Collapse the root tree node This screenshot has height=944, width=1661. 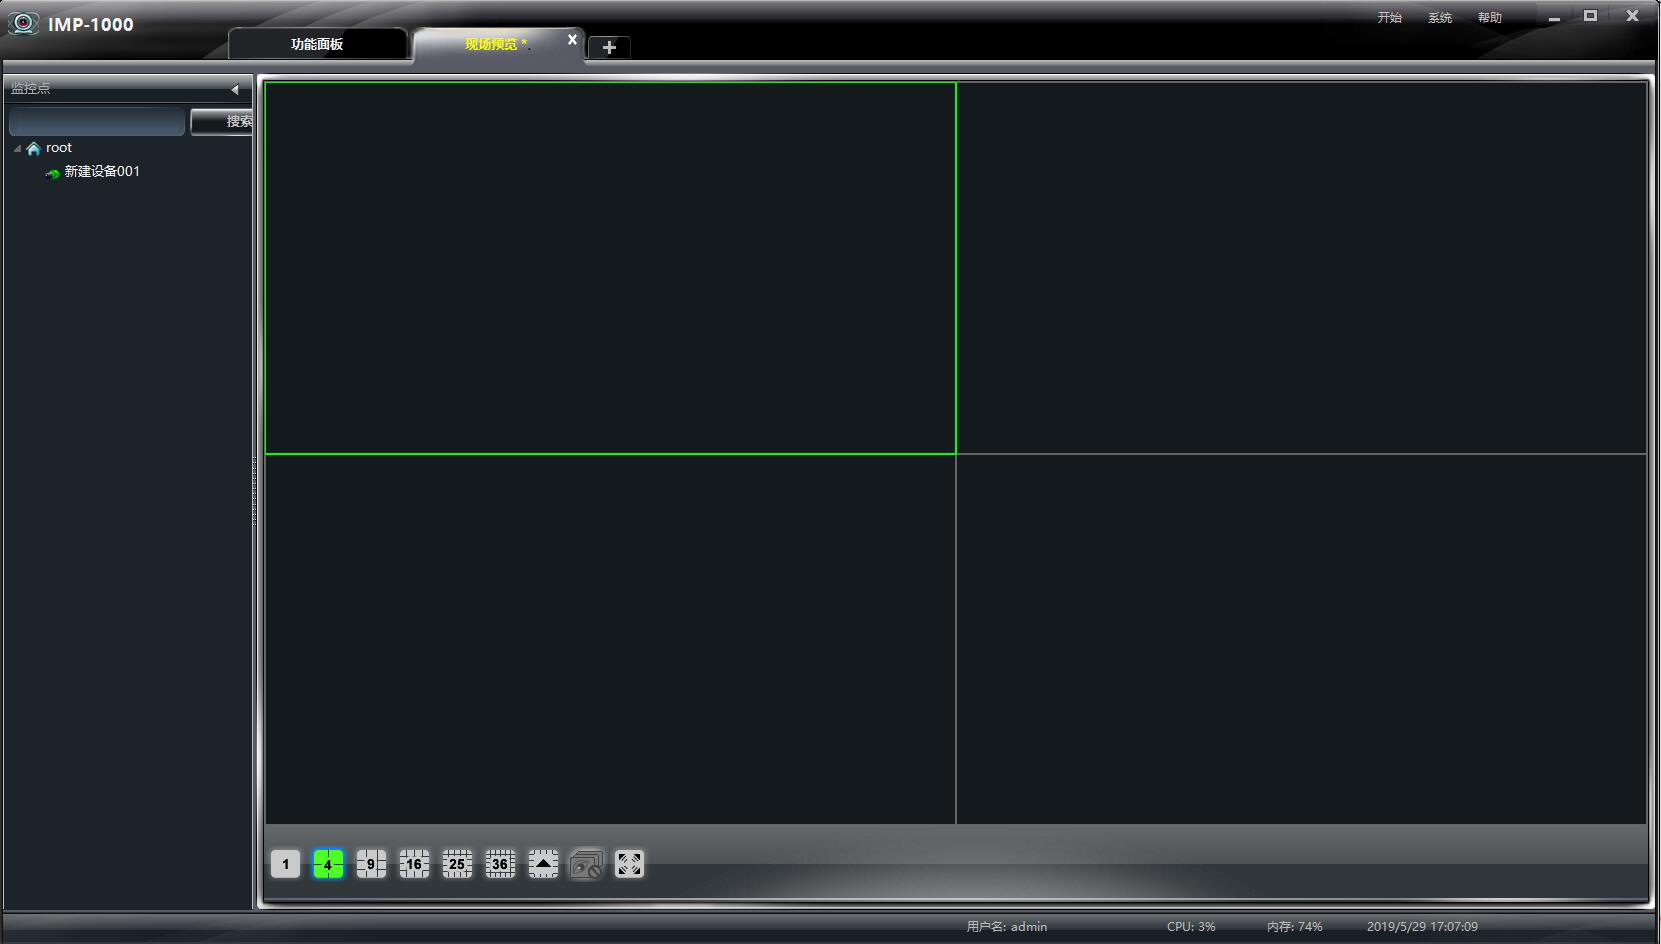tap(17, 149)
